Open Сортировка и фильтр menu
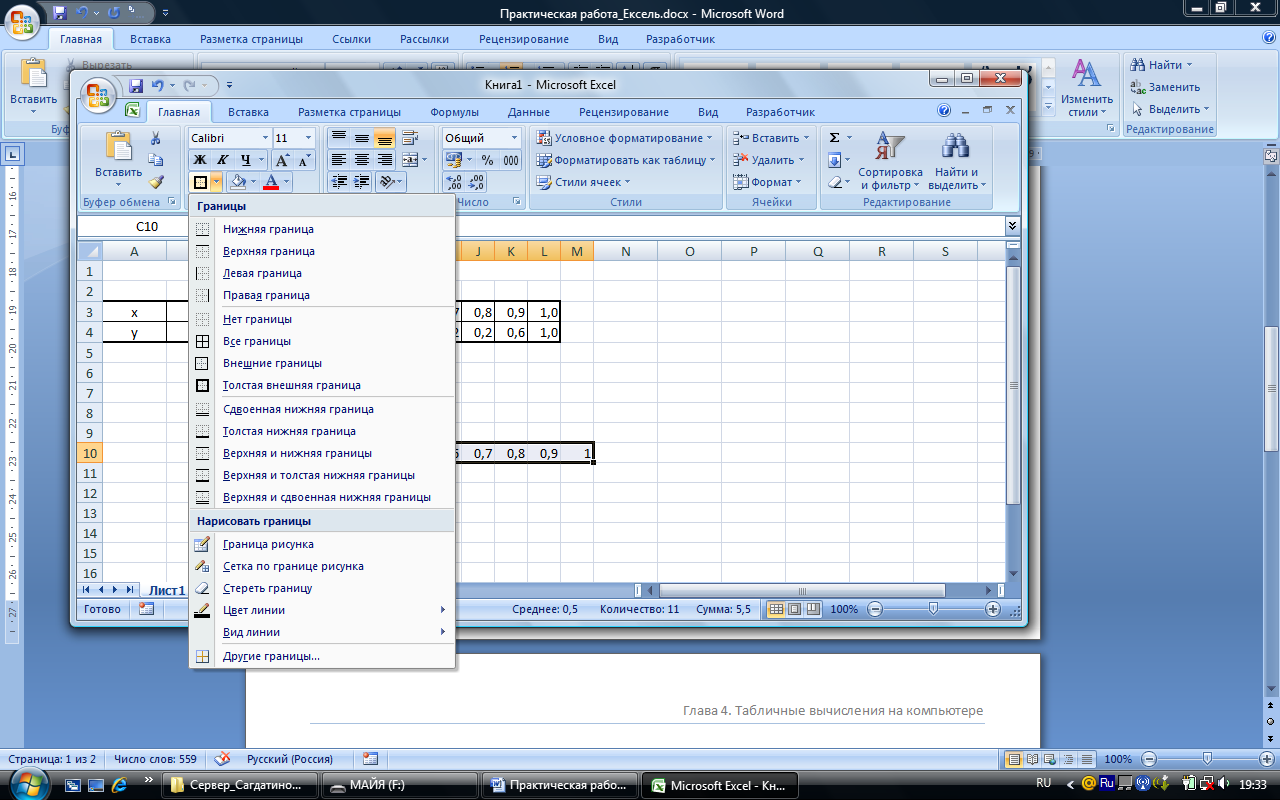The image size is (1280, 800). pos(890,160)
